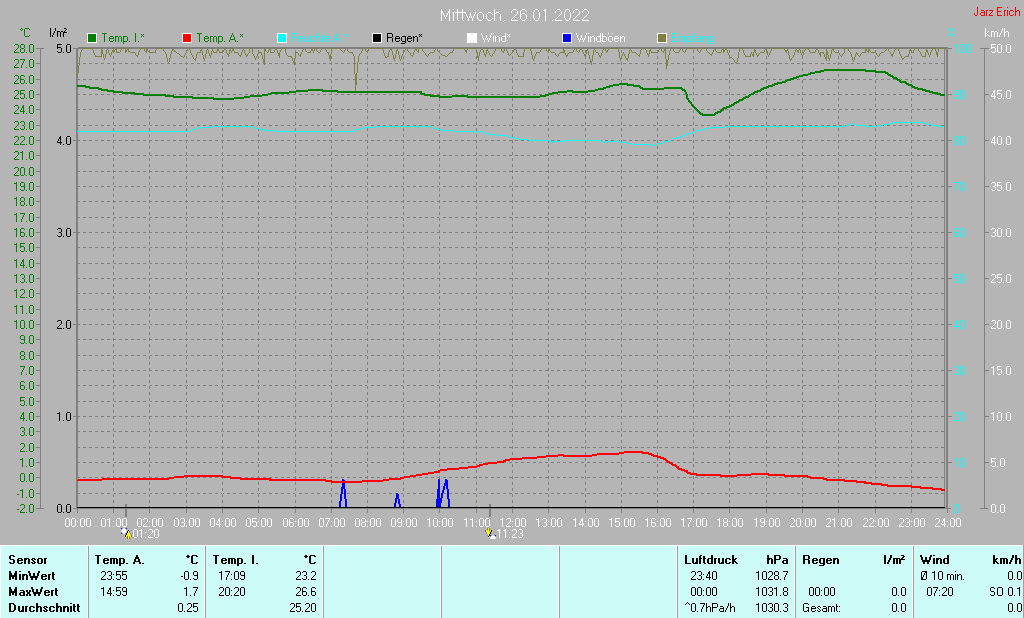This screenshot has height=618, width=1024.
Task: Click the blue double gust spike near 10:00
Action: click(x=443, y=493)
